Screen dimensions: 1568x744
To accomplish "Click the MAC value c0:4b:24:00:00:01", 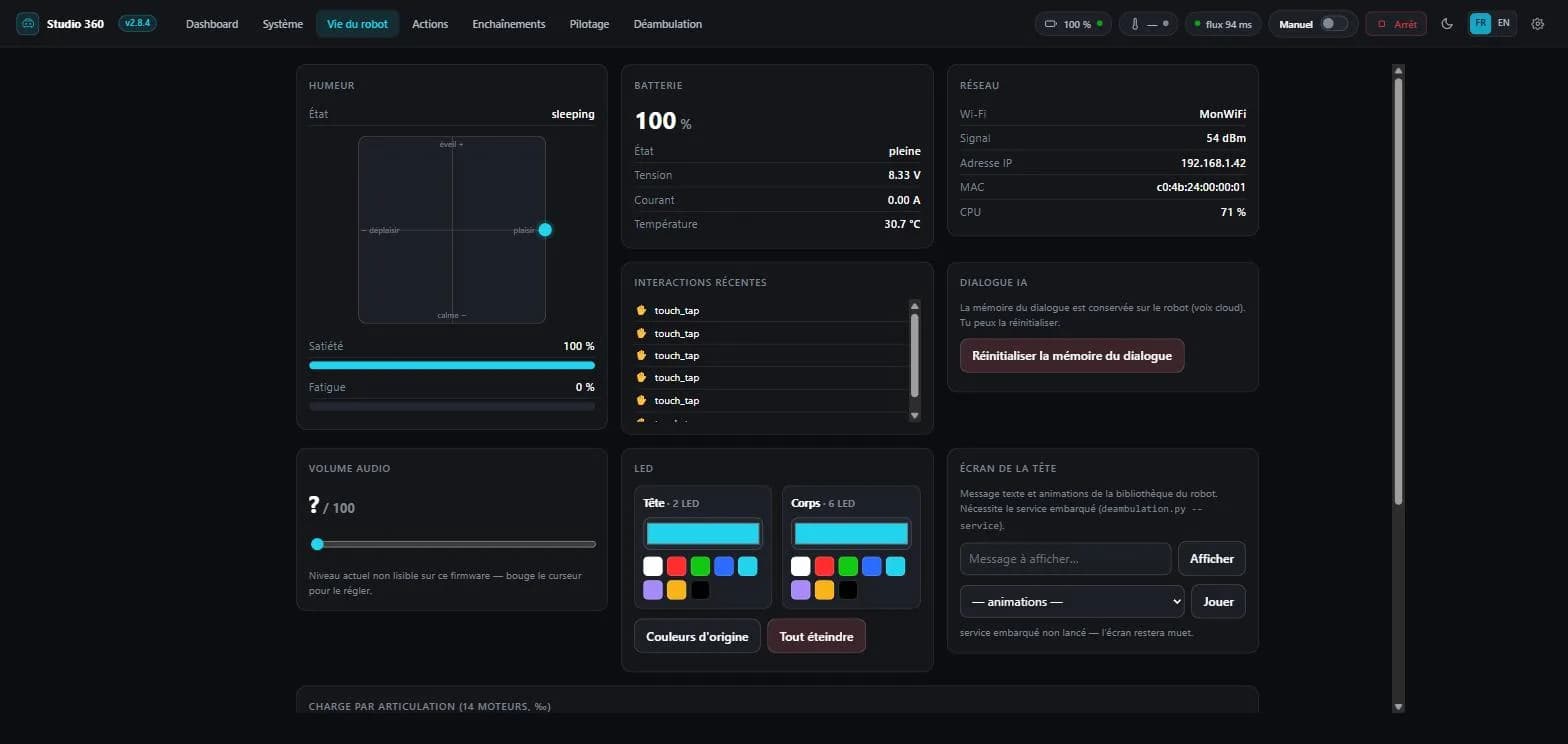I will point(1201,187).
